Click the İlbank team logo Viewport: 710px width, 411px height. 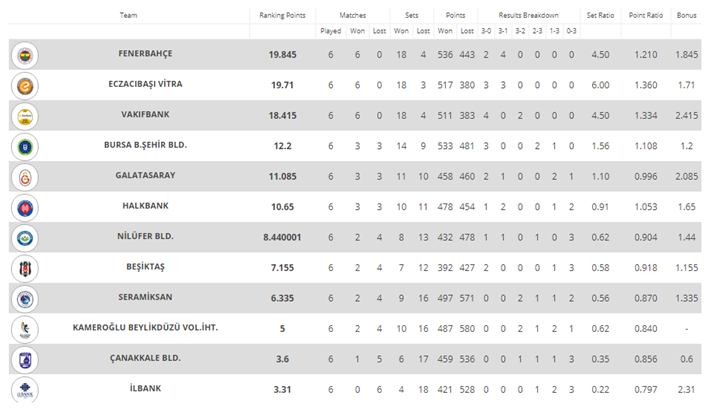25,390
